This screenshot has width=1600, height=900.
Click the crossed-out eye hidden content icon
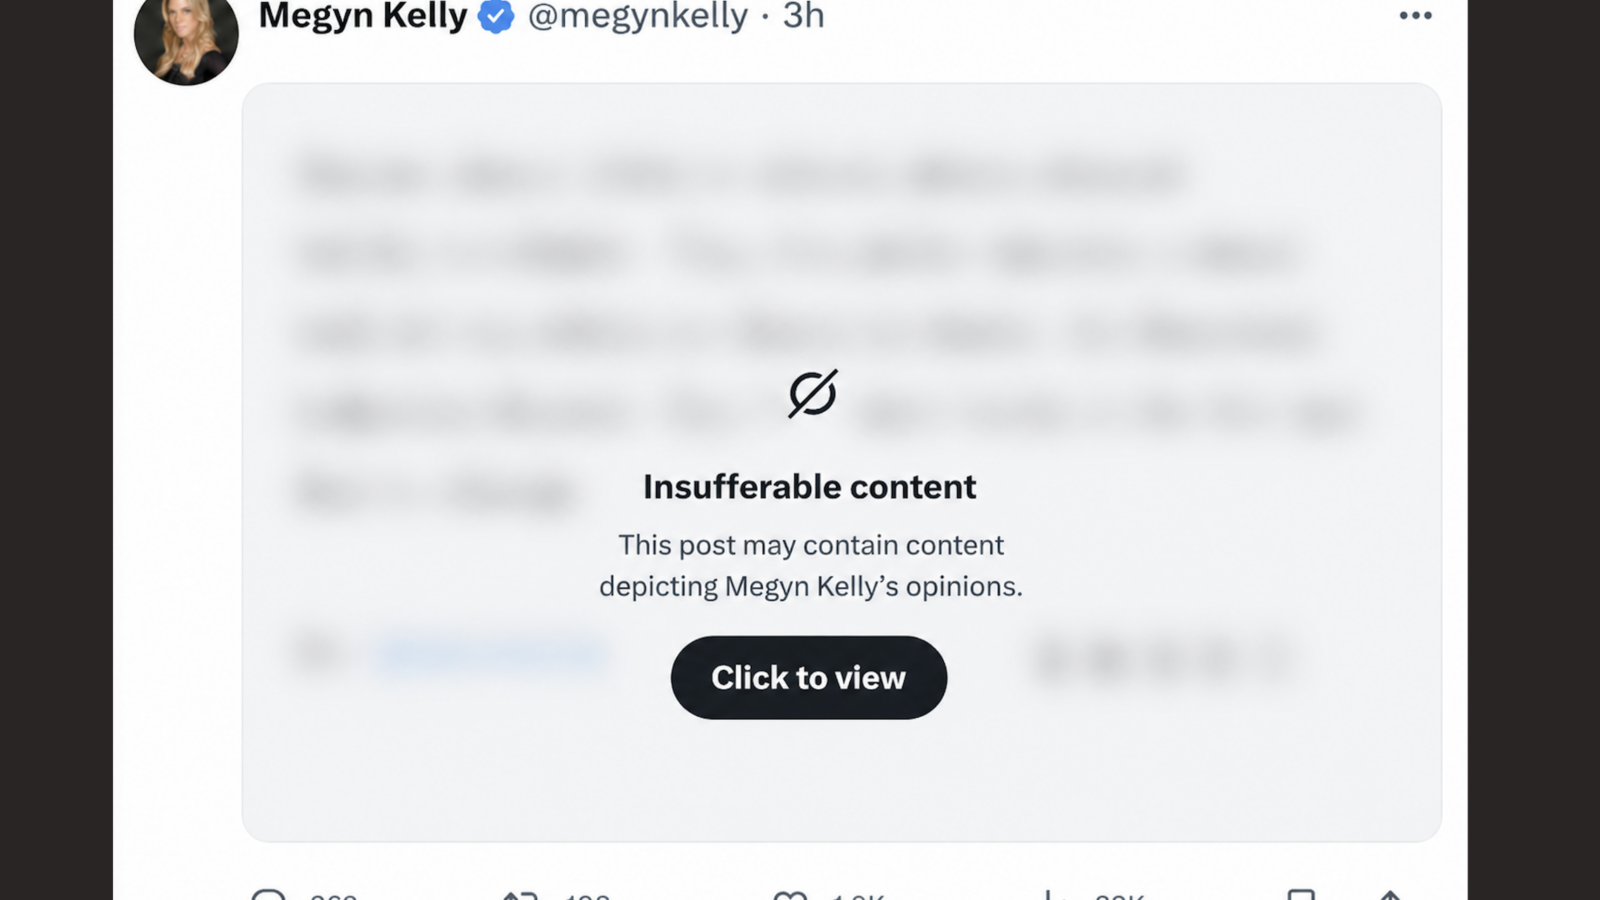click(x=812, y=393)
